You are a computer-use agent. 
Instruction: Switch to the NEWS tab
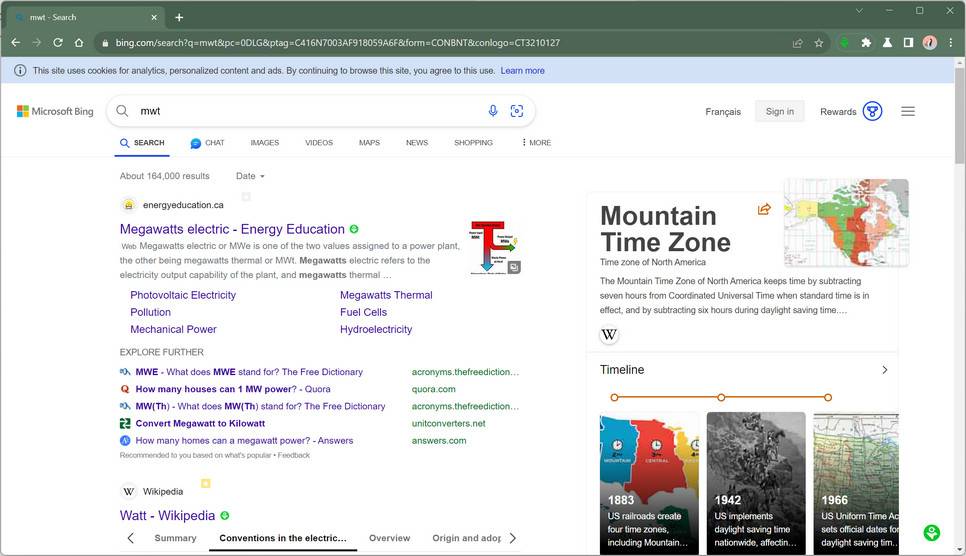coord(417,142)
